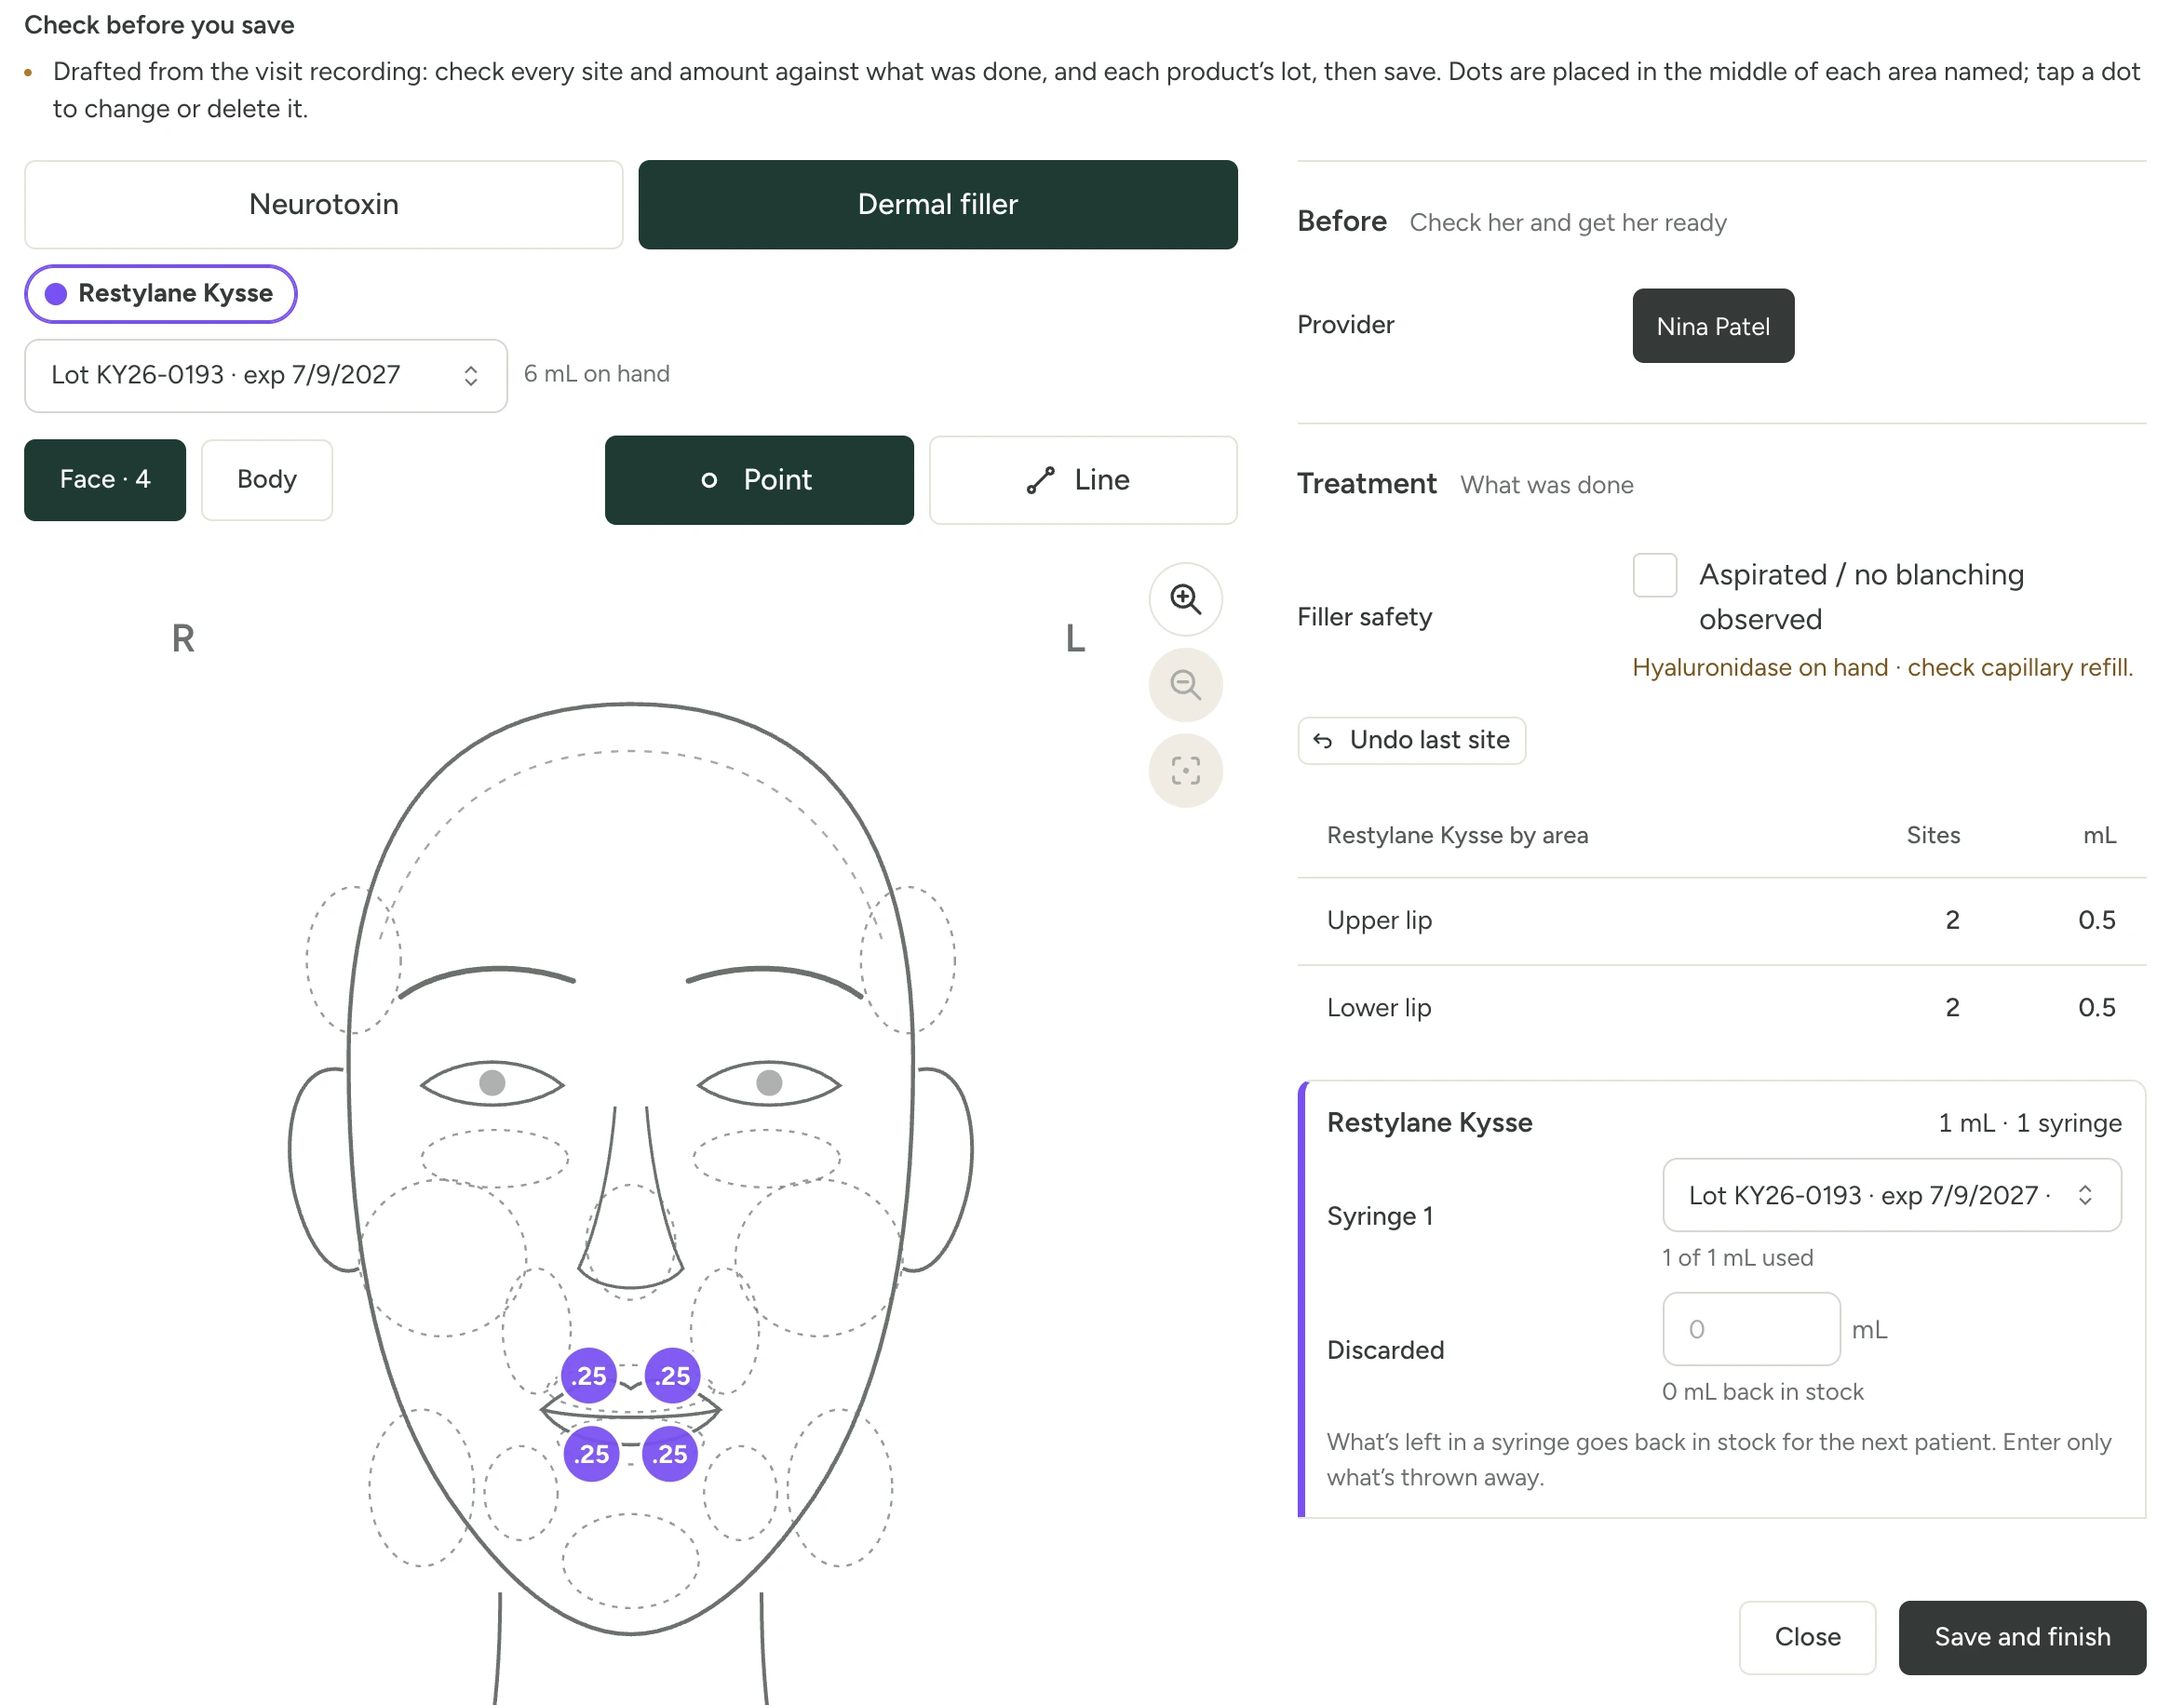This screenshot has width=2184, height=1705.
Task: Tick the Aspirated / no blanching observed checkbox
Action: 1654,575
